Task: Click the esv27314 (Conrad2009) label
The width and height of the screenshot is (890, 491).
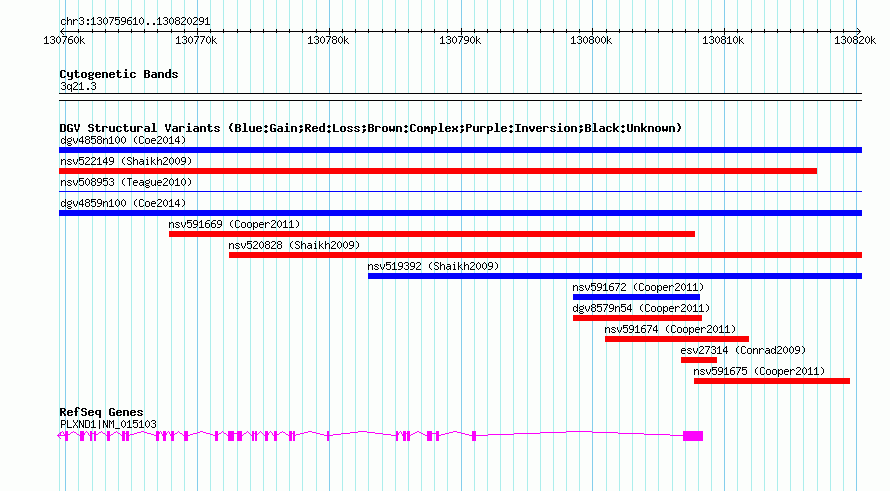Action: click(x=743, y=350)
